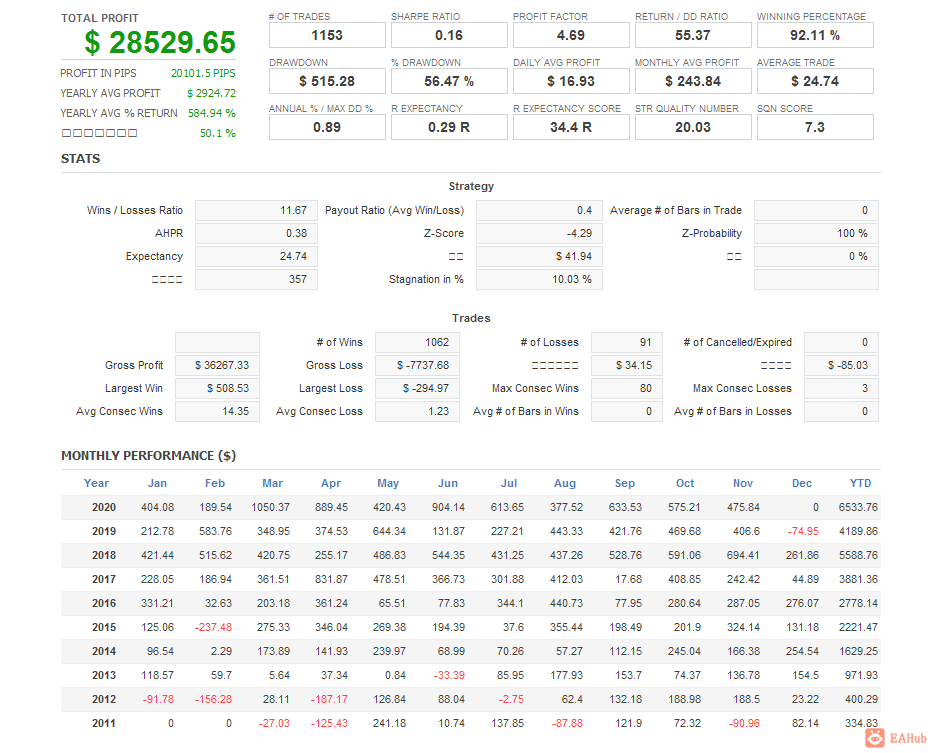Click the Jun column header
The height and width of the screenshot is (753, 936).
[x=448, y=483]
